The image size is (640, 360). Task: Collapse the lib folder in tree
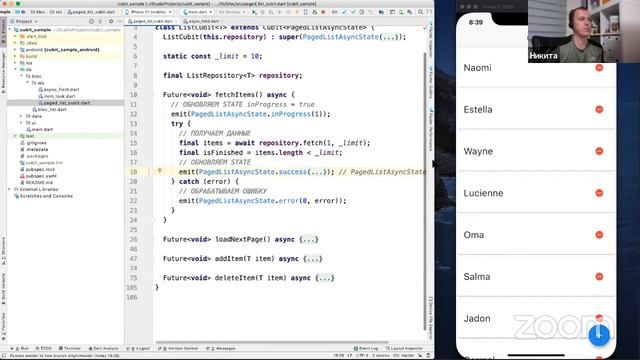(x=16, y=69)
